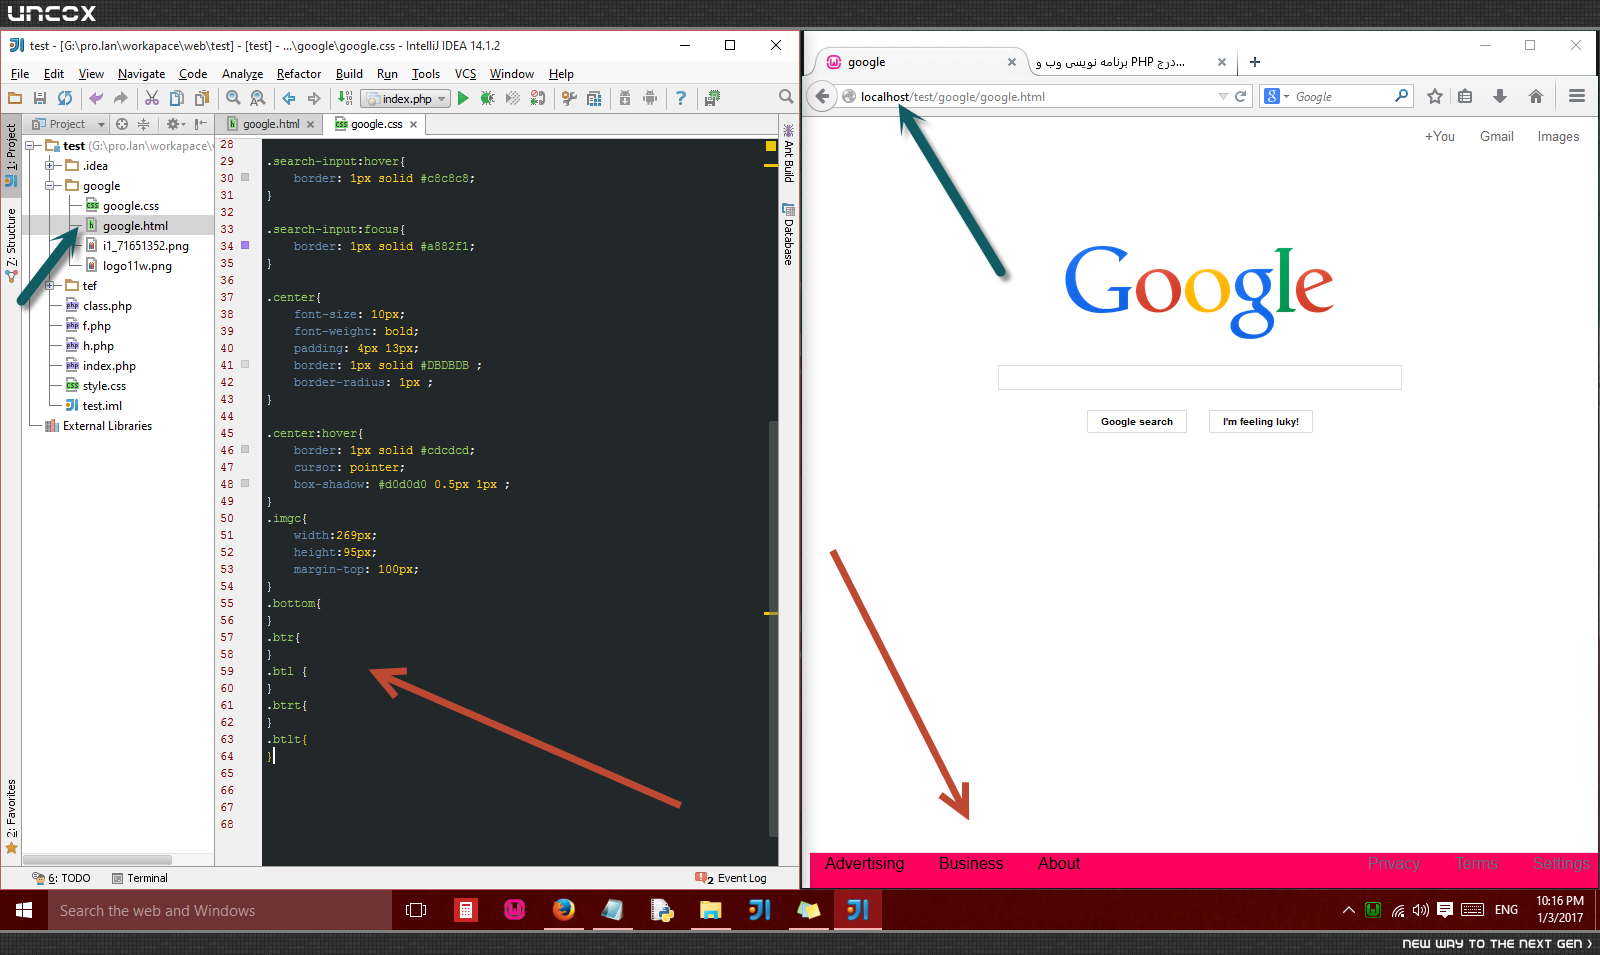The image size is (1600, 955).
Task: Click Scroll from Source icon in Project panel
Action: click(x=122, y=124)
